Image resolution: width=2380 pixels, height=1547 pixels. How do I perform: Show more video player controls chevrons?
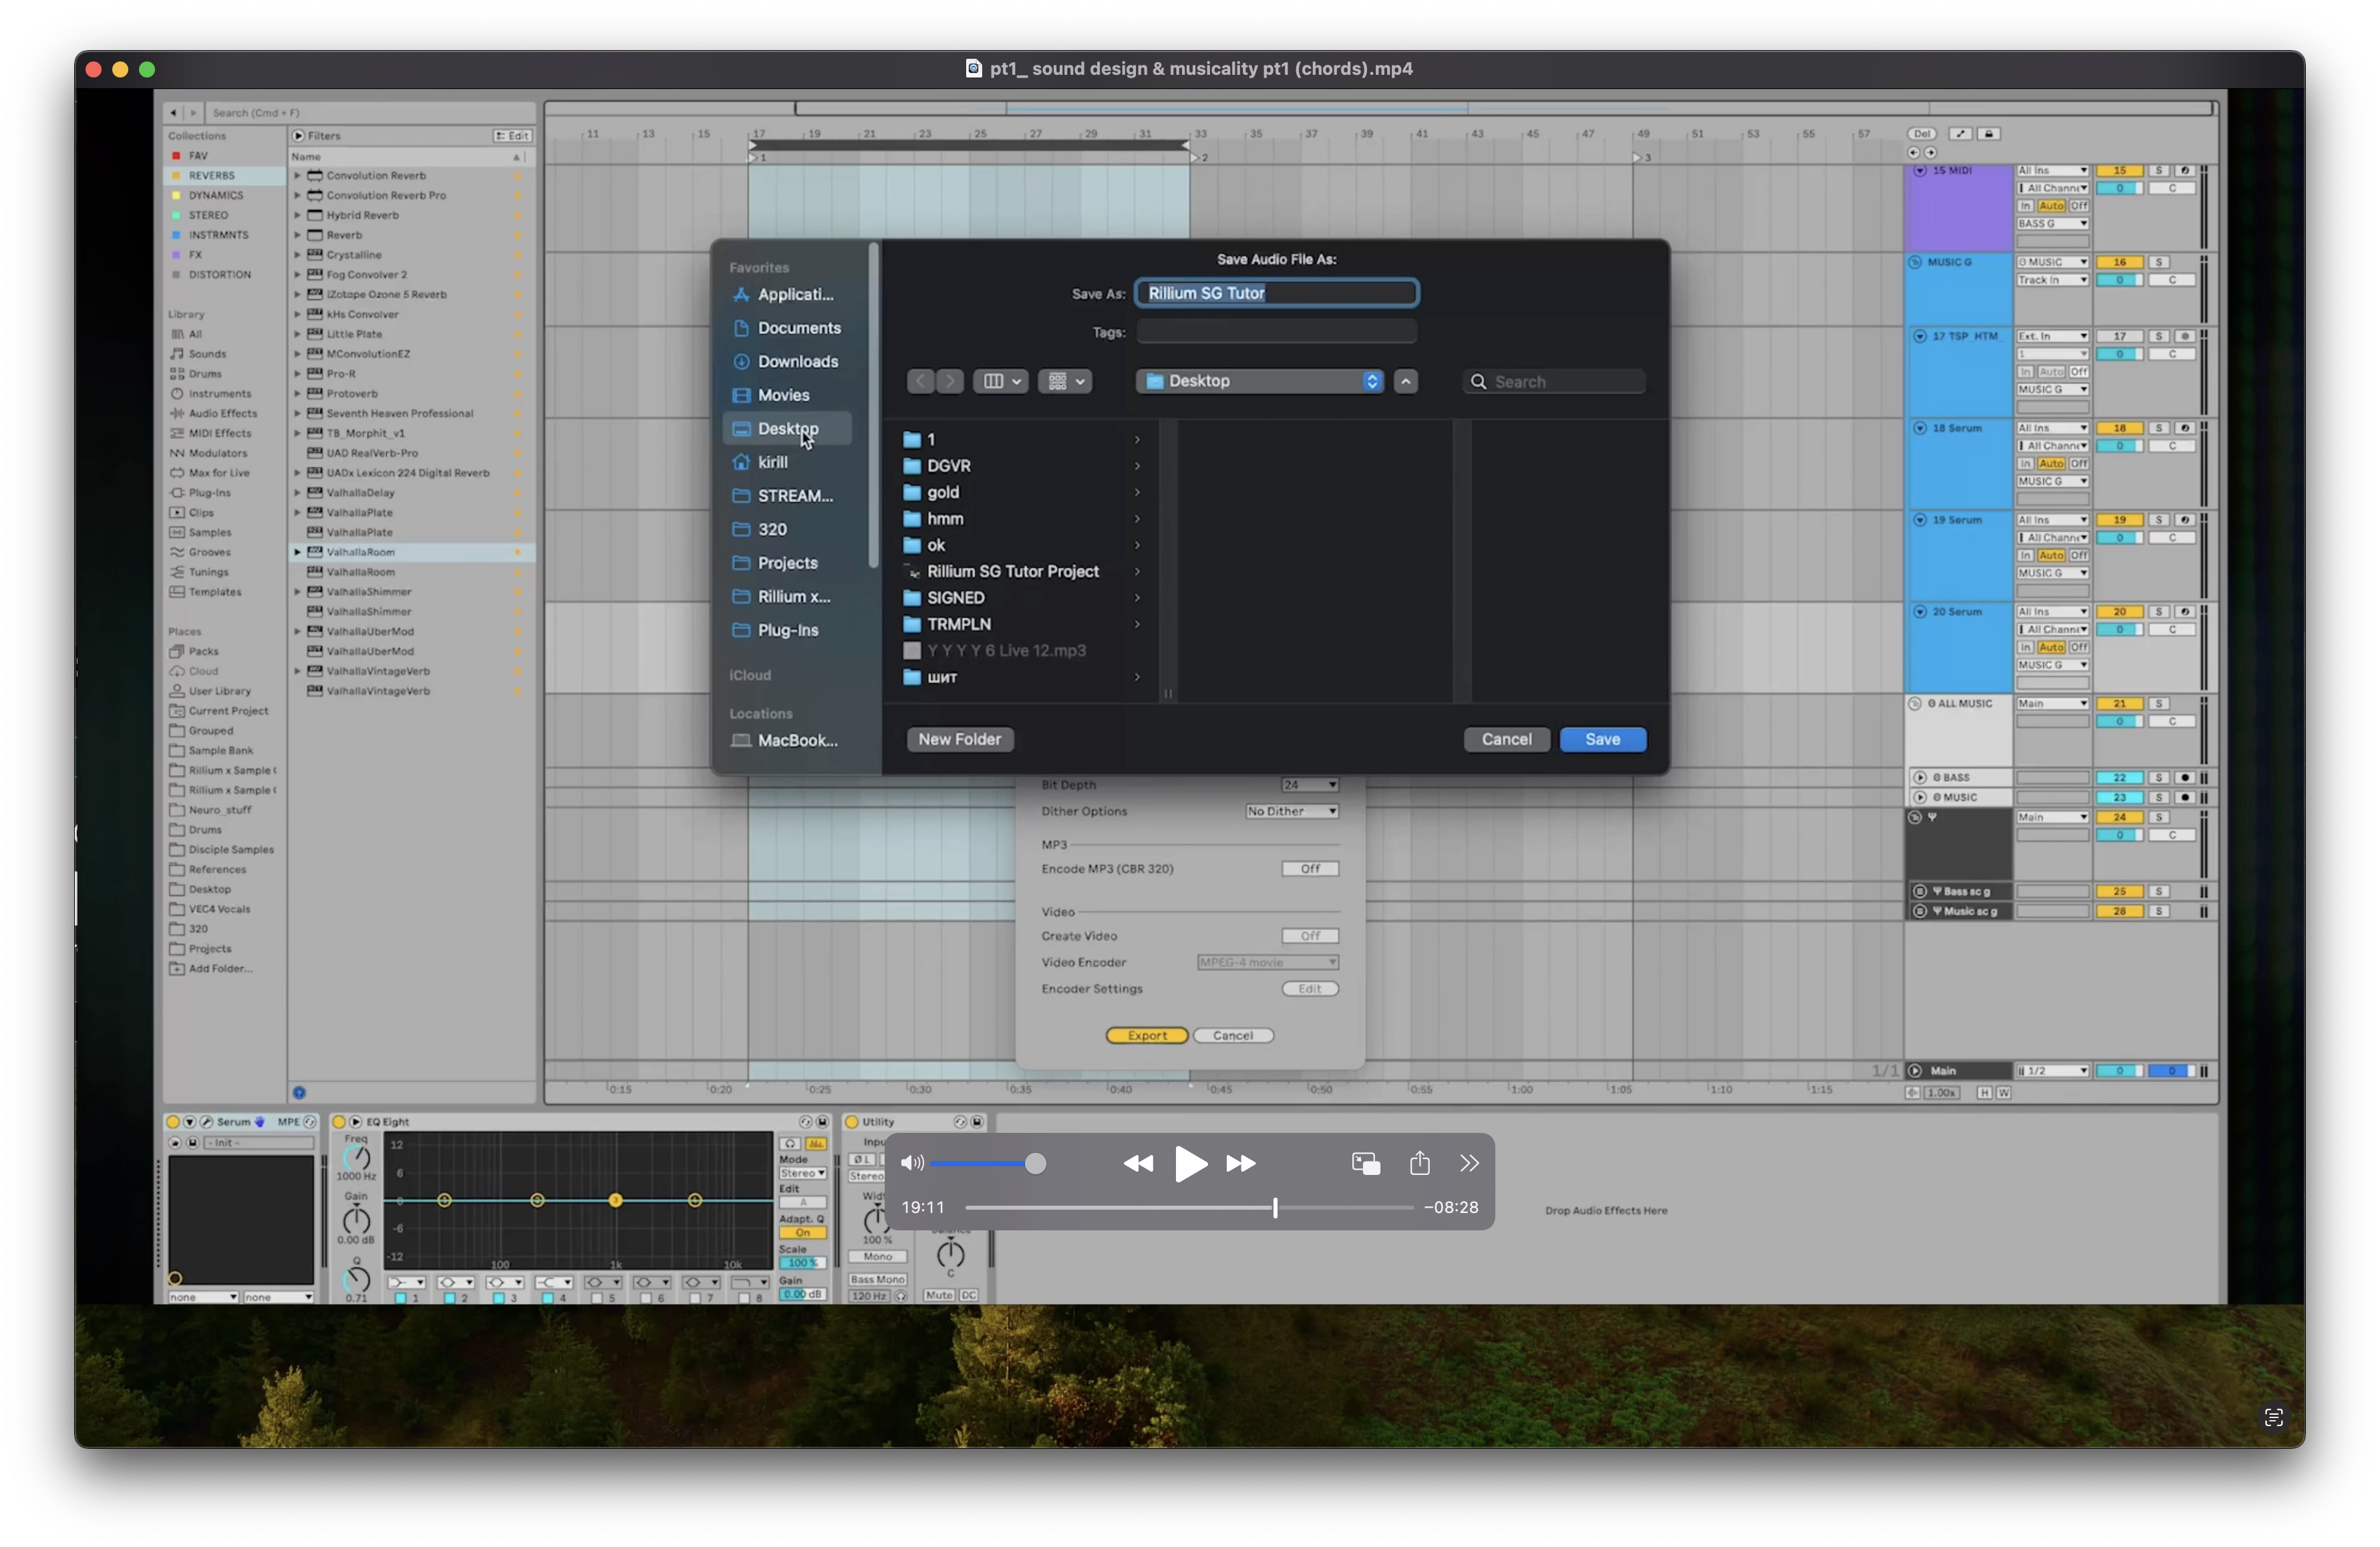pos(1469,1163)
